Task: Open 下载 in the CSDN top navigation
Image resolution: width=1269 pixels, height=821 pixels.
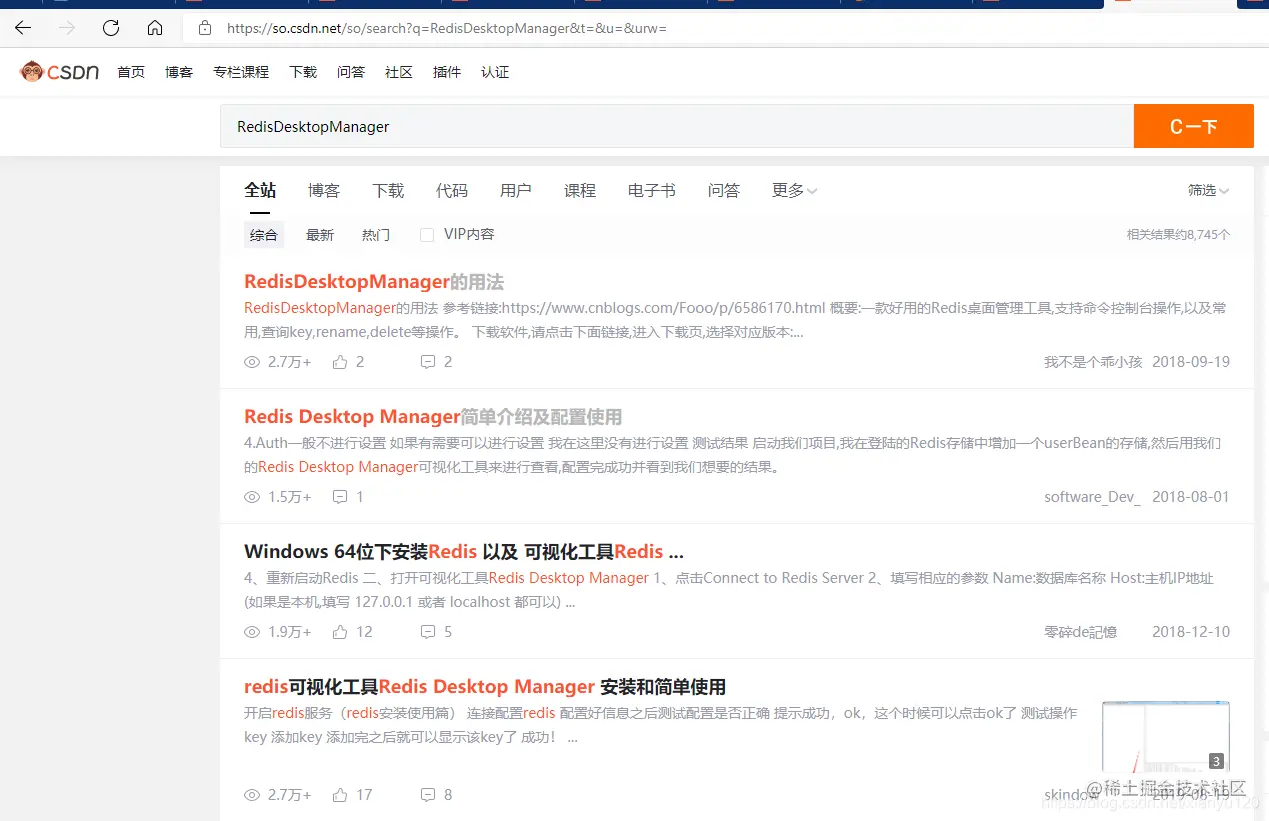Action: pyautogui.click(x=303, y=72)
